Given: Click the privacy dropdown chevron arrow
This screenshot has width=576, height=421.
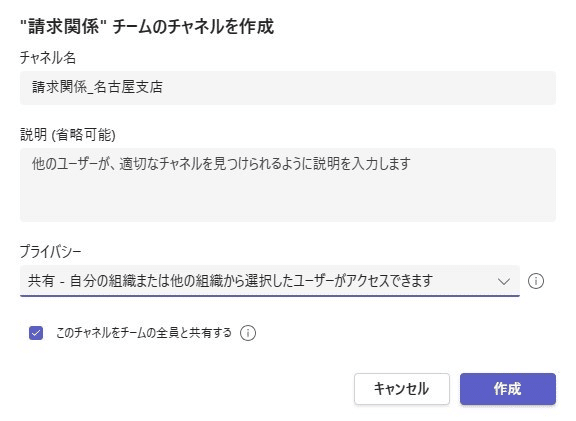Looking at the screenshot, I should (x=504, y=281).
